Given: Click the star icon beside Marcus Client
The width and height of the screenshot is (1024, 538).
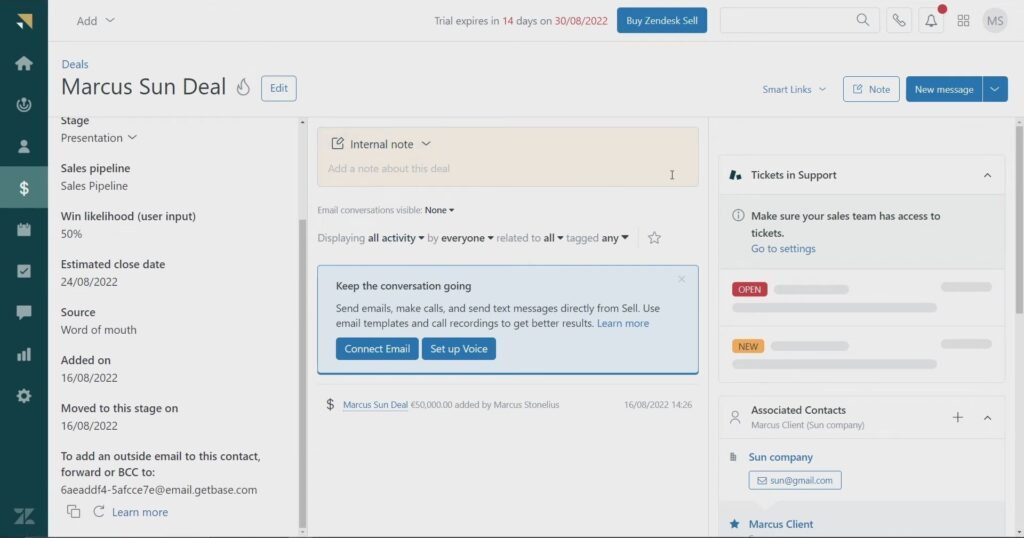Looking at the screenshot, I should pos(735,524).
